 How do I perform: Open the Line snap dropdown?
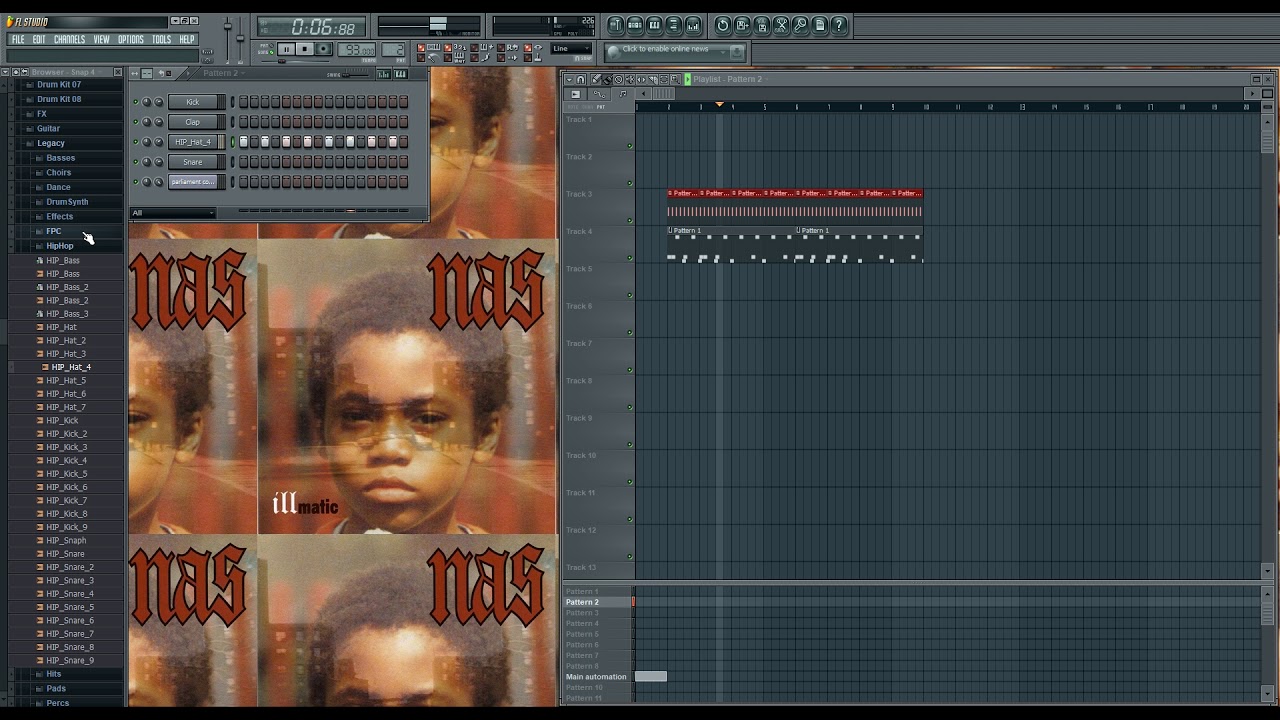click(573, 48)
